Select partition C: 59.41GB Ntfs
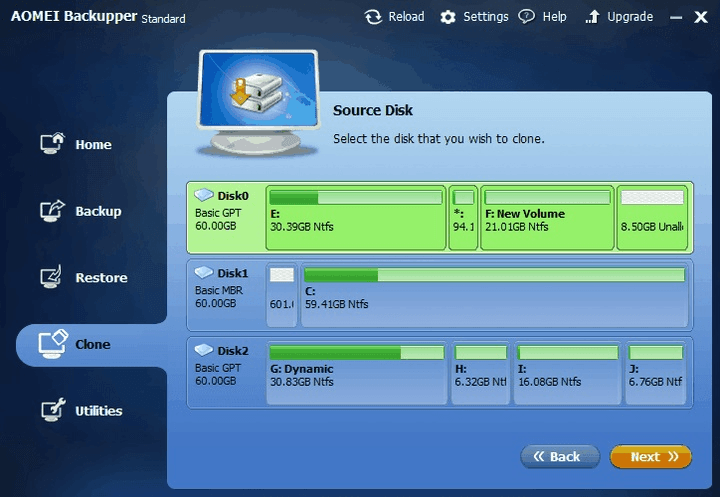This screenshot has height=497, width=720. (x=494, y=295)
